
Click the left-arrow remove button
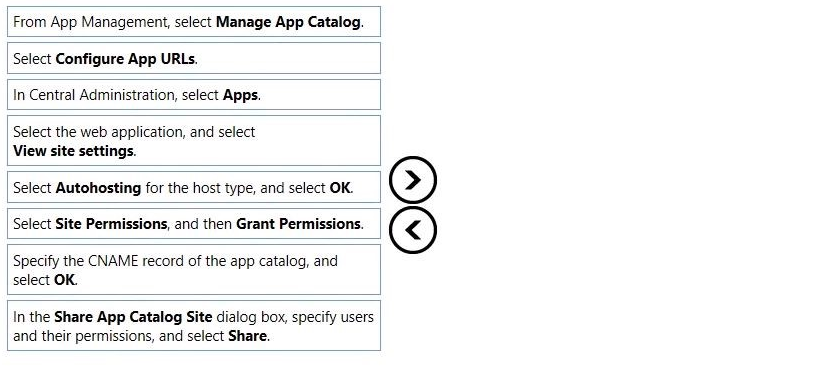click(x=413, y=230)
